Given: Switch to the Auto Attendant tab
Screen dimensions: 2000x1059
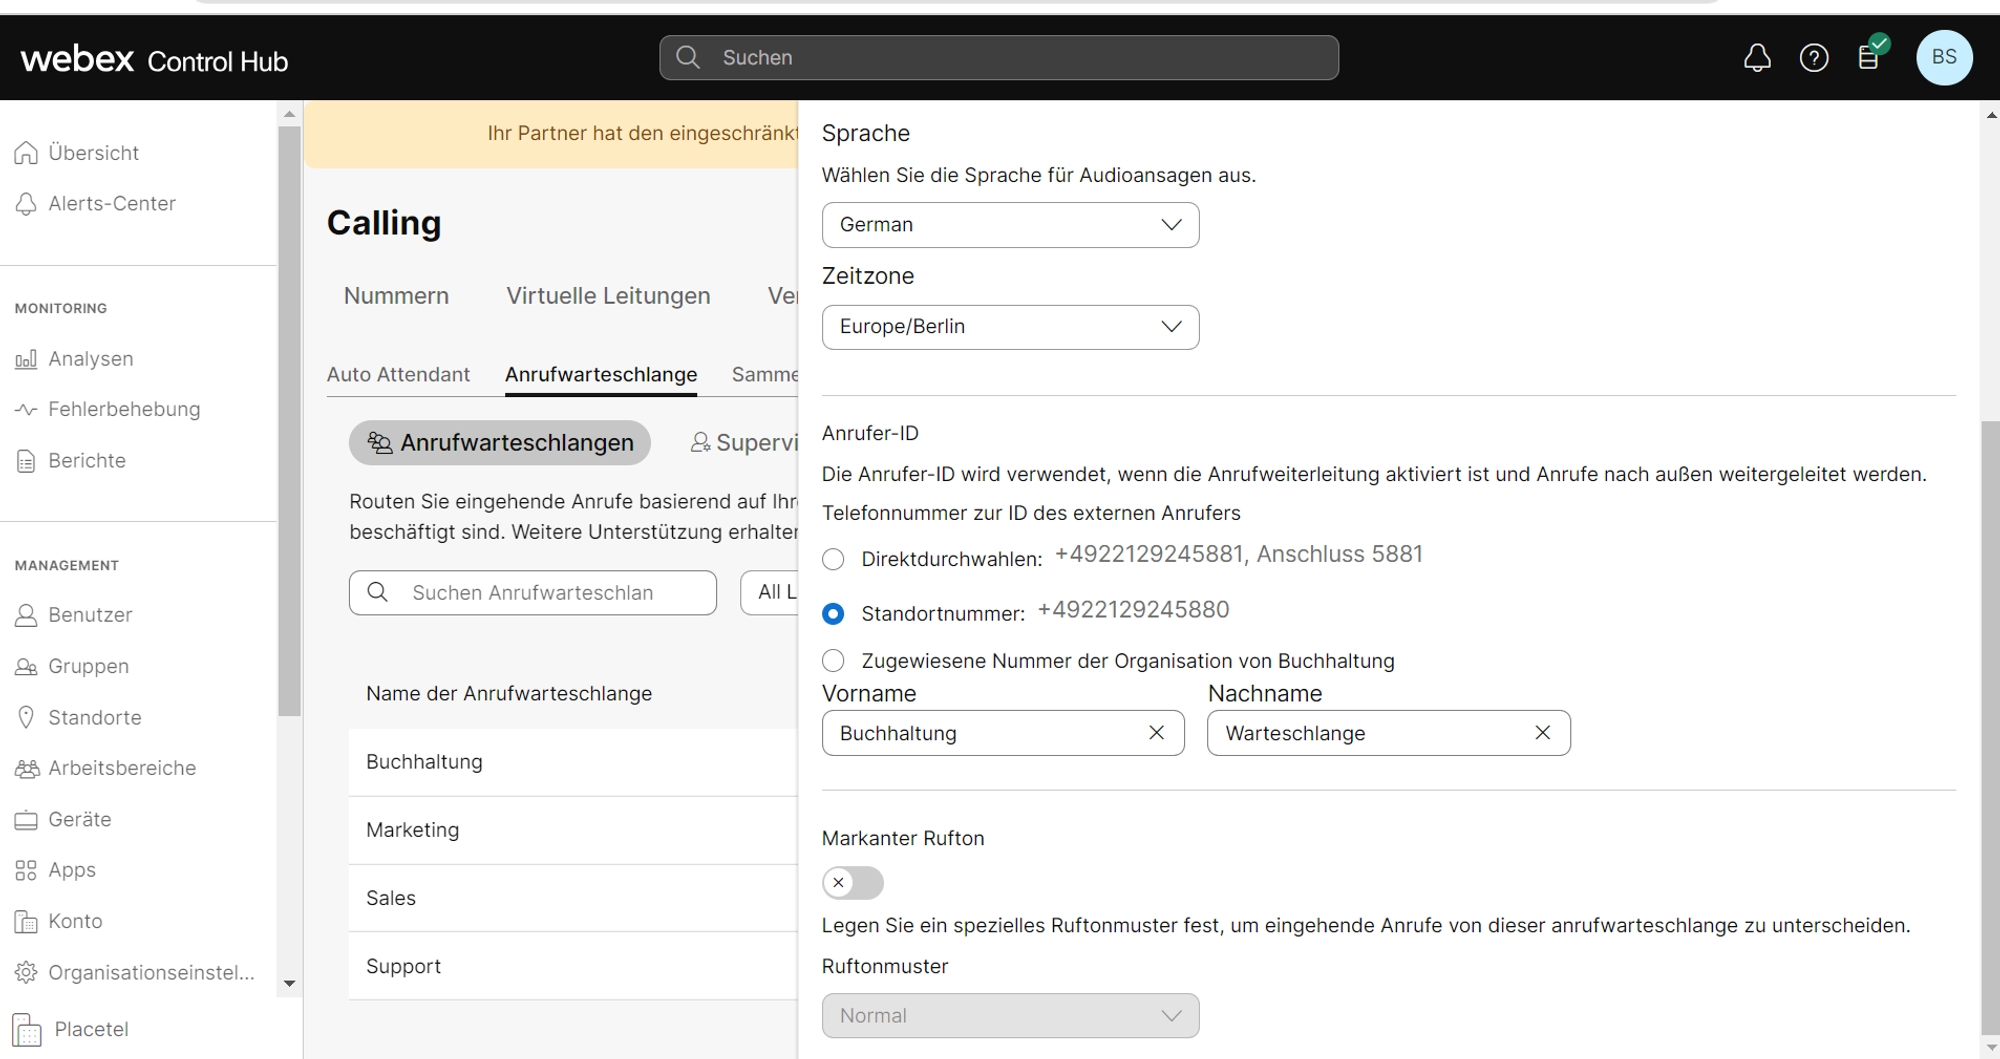Looking at the screenshot, I should click(x=398, y=375).
